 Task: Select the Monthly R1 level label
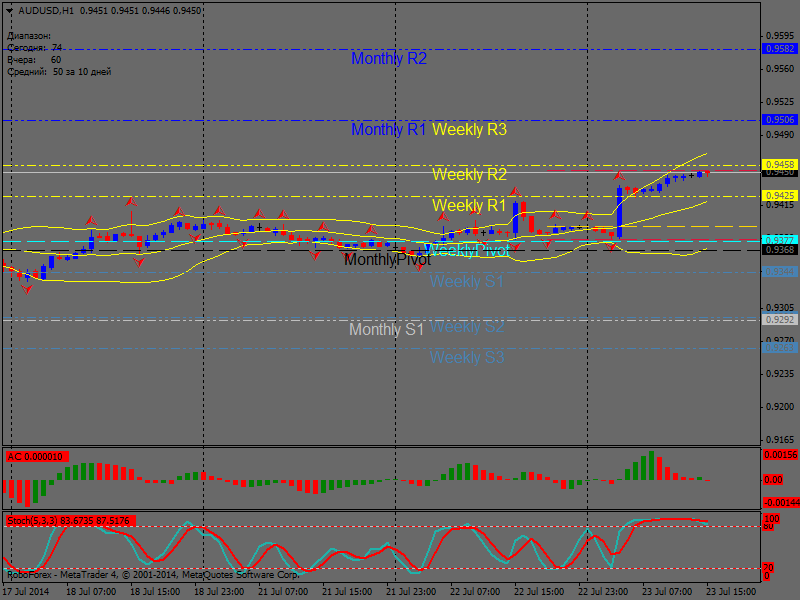pyautogui.click(x=389, y=130)
